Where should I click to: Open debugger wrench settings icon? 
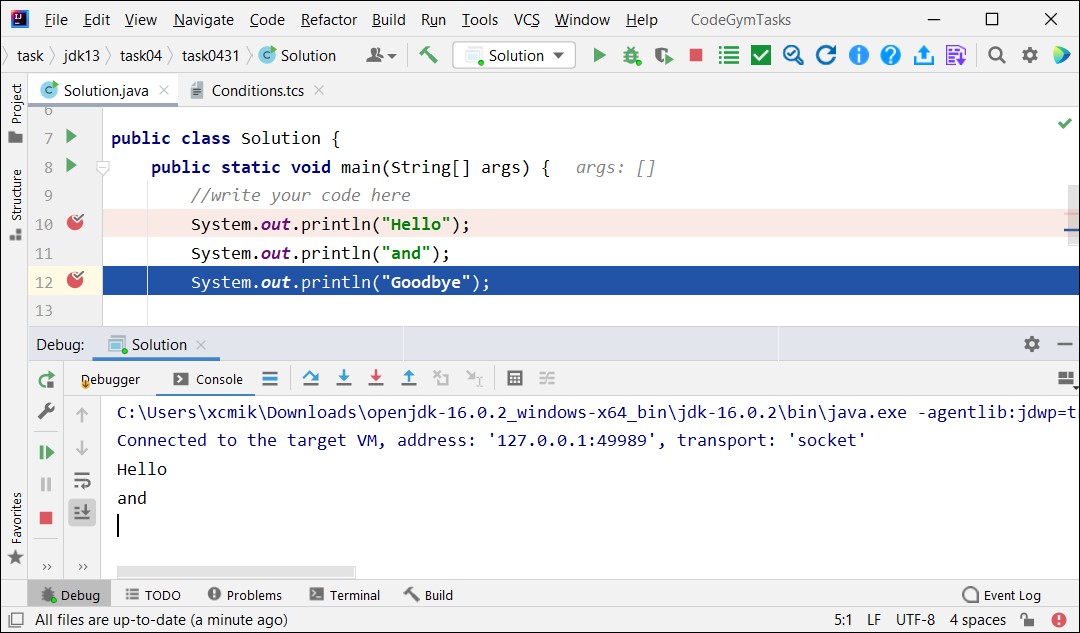[46, 411]
